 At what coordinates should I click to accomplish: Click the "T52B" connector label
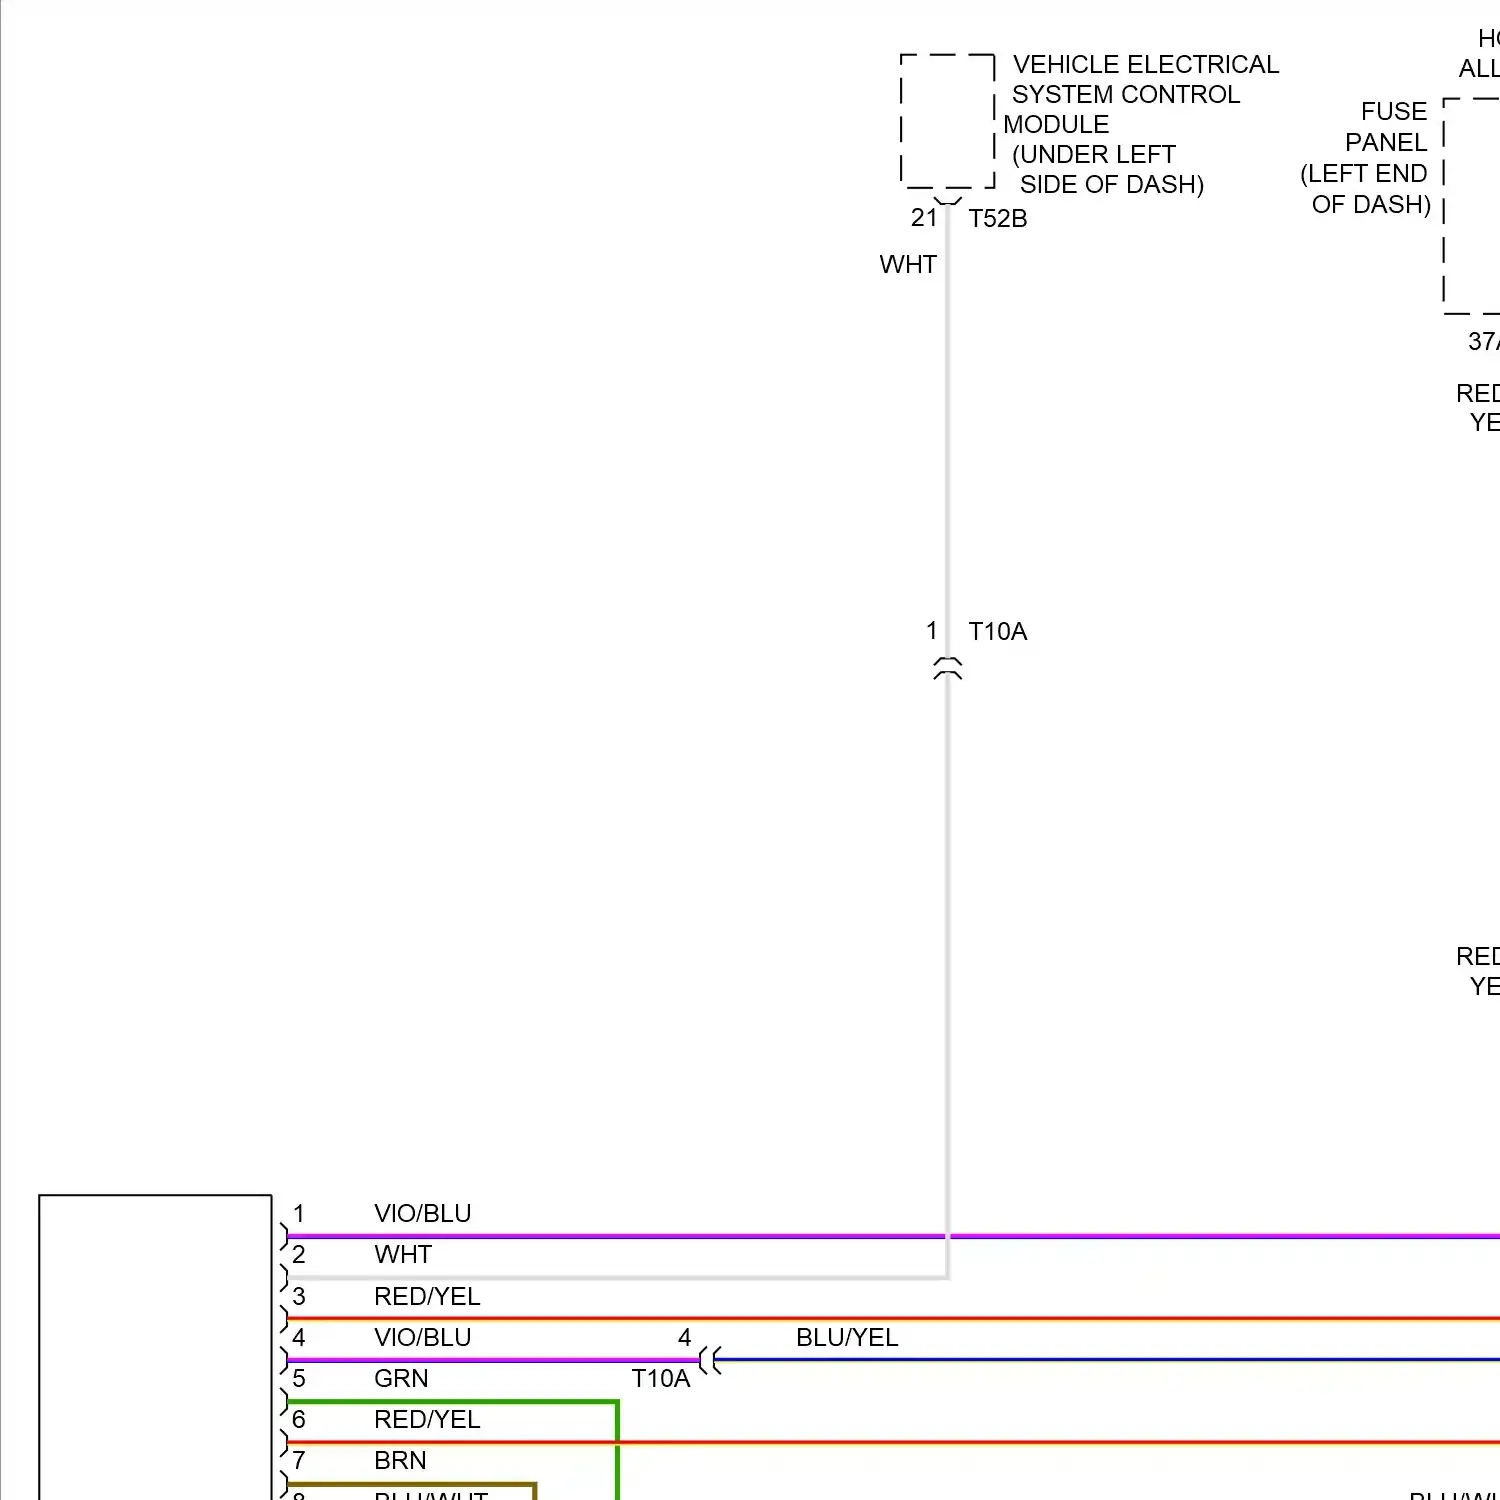point(998,219)
